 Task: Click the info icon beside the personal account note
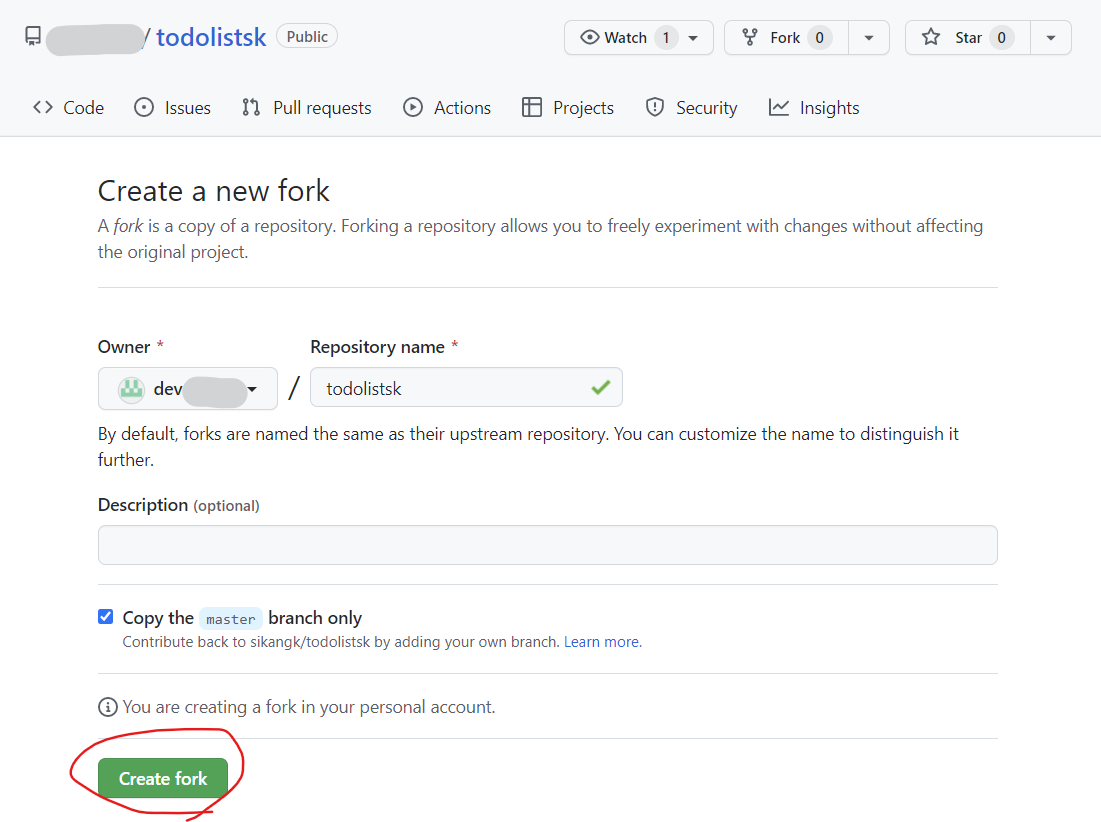107,707
